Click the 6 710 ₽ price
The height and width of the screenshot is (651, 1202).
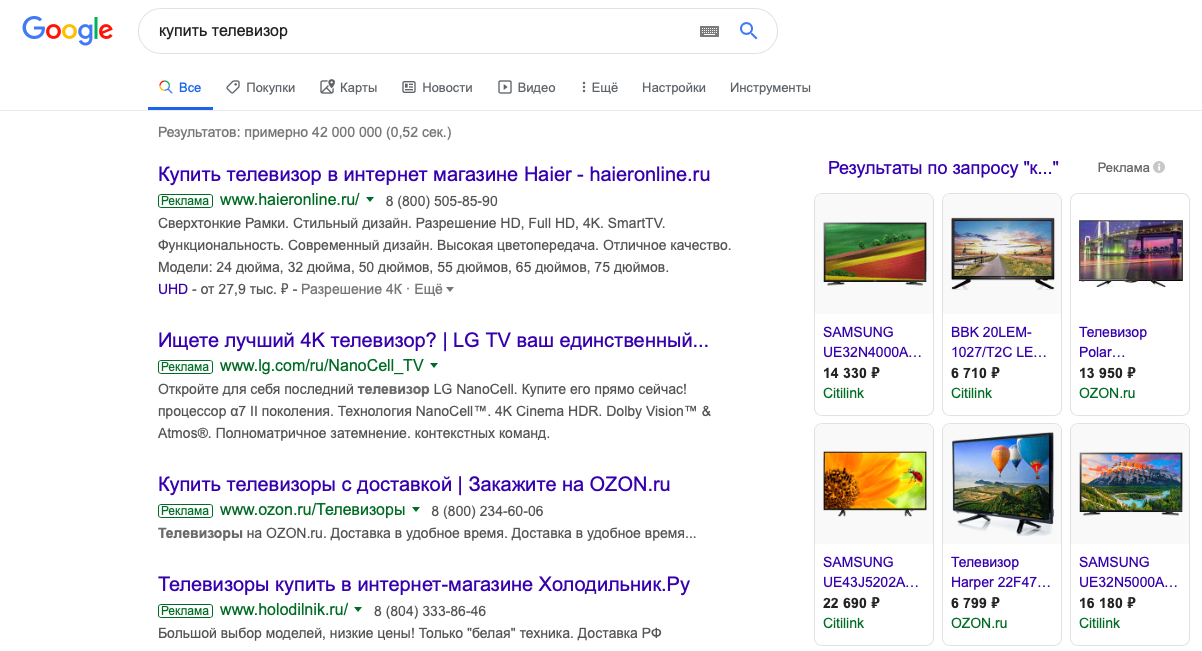(x=975, y=373)
